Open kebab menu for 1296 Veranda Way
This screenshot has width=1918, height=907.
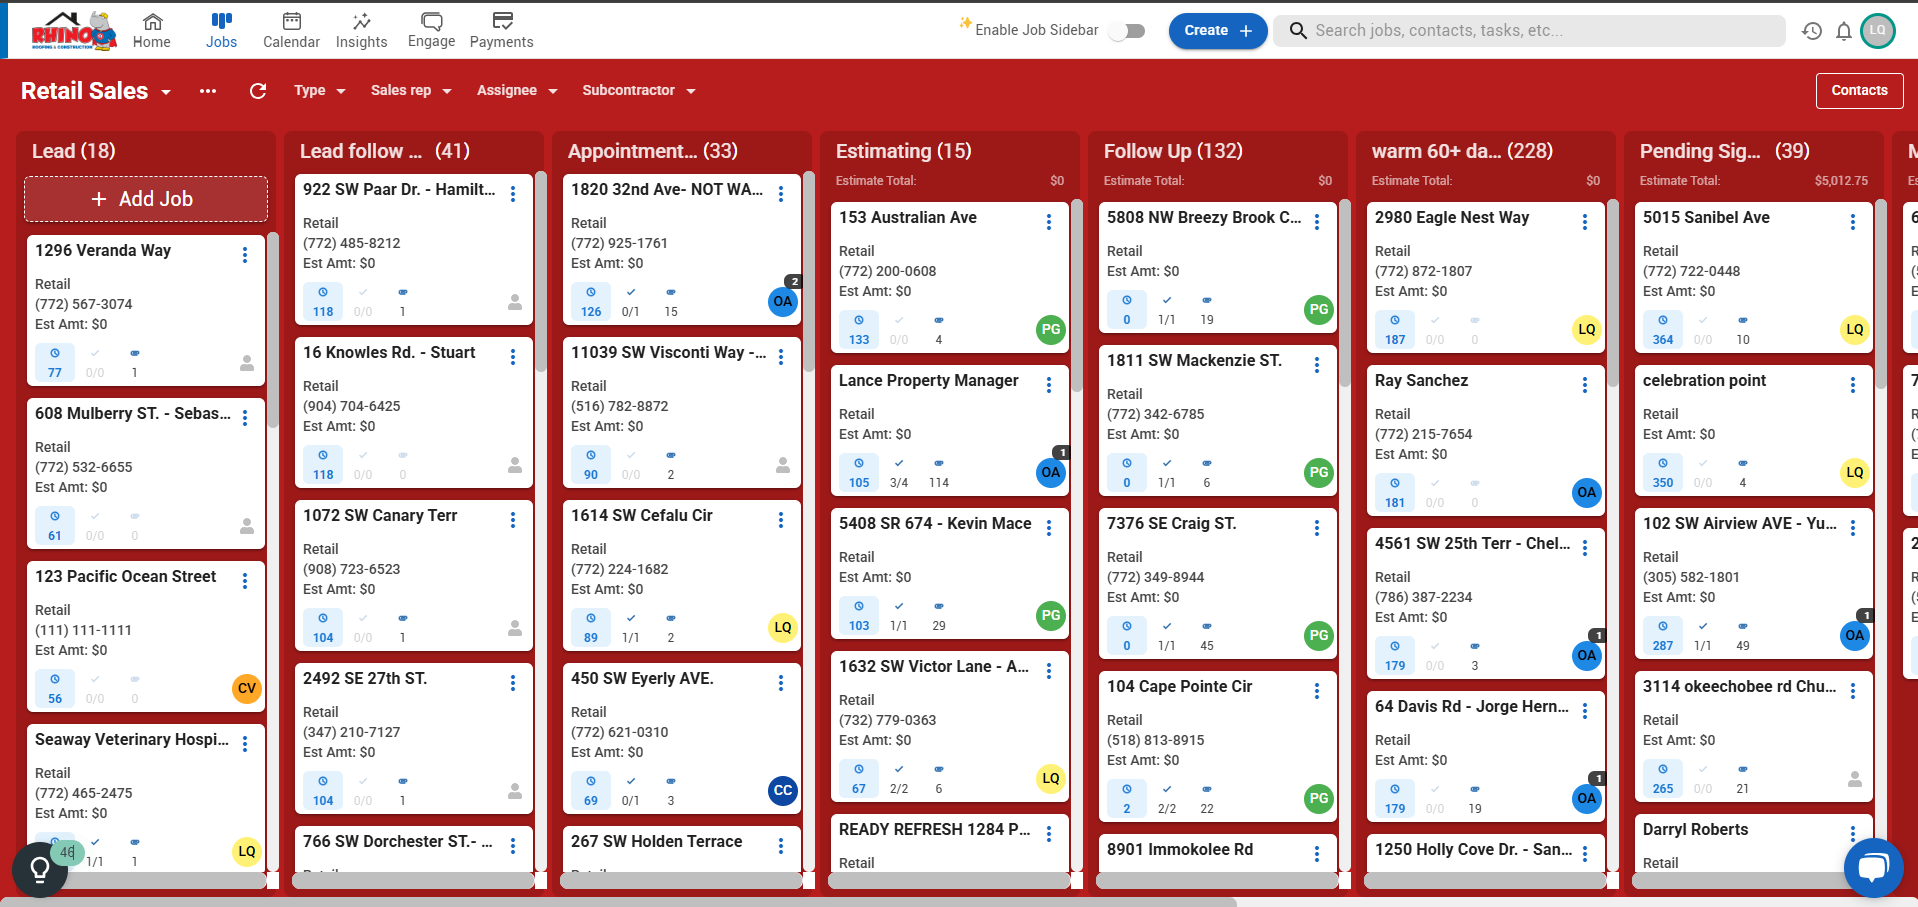coord(245,255)
